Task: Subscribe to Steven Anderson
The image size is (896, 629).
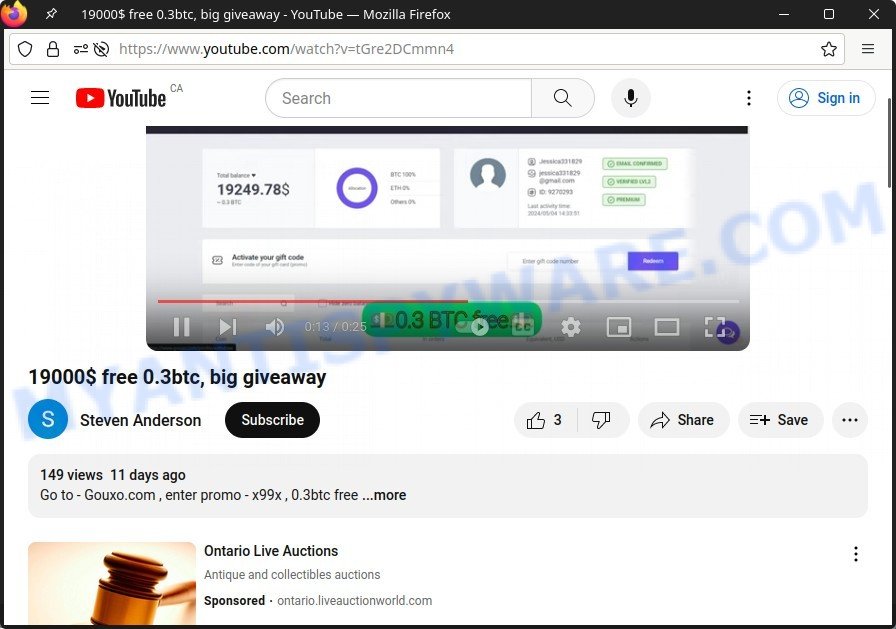Action: coord(273,420)
